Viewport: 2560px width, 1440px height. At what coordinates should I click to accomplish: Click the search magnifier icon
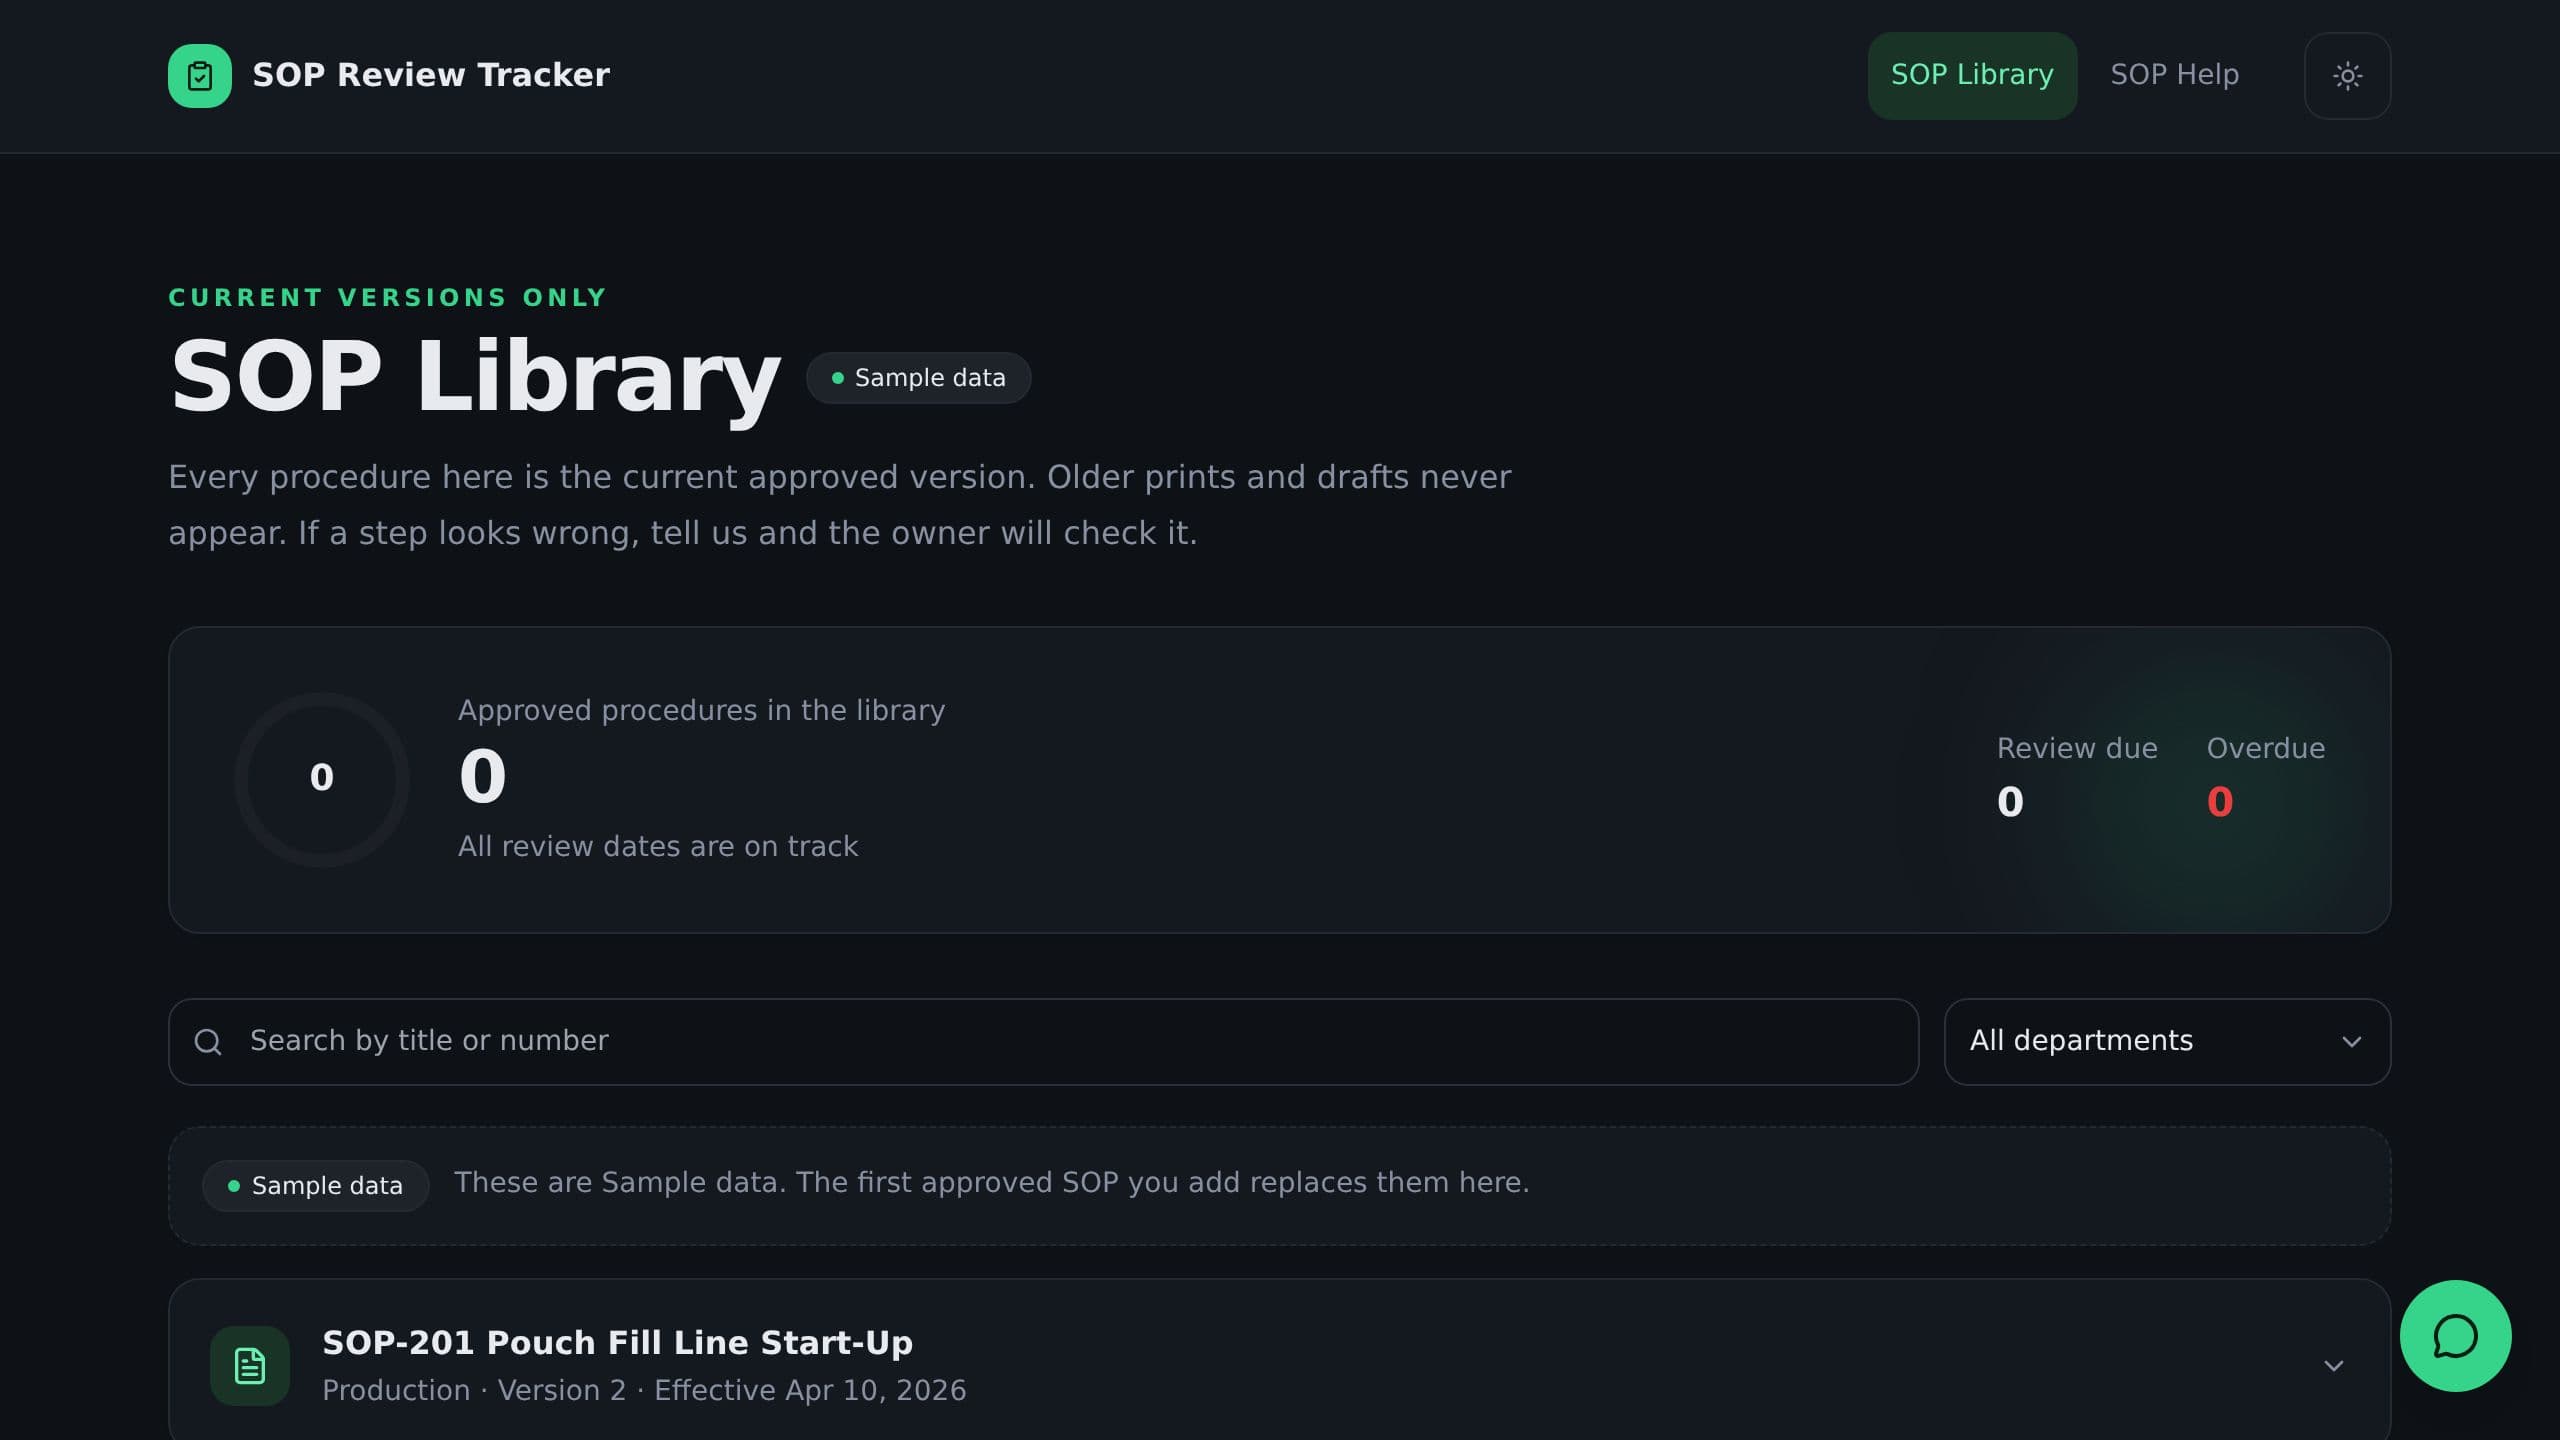click(208, 1042)
